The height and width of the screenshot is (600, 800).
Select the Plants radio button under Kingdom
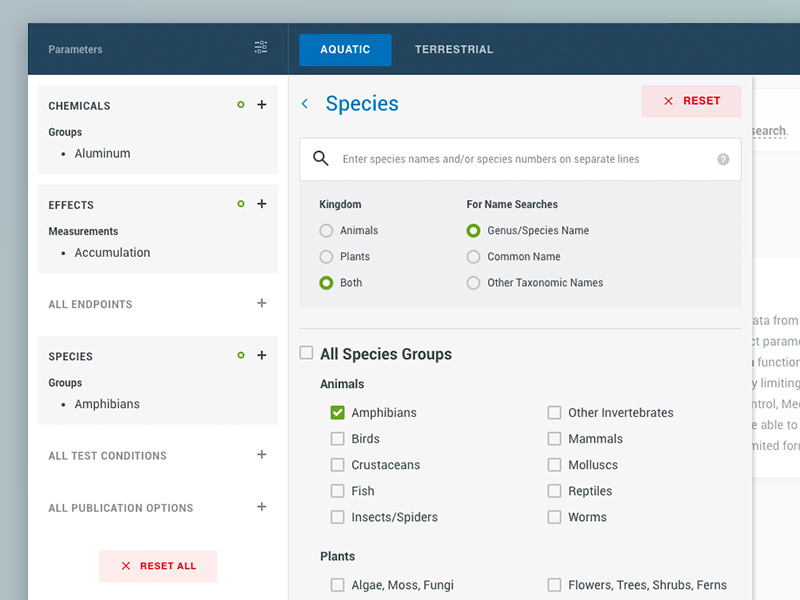325,256
